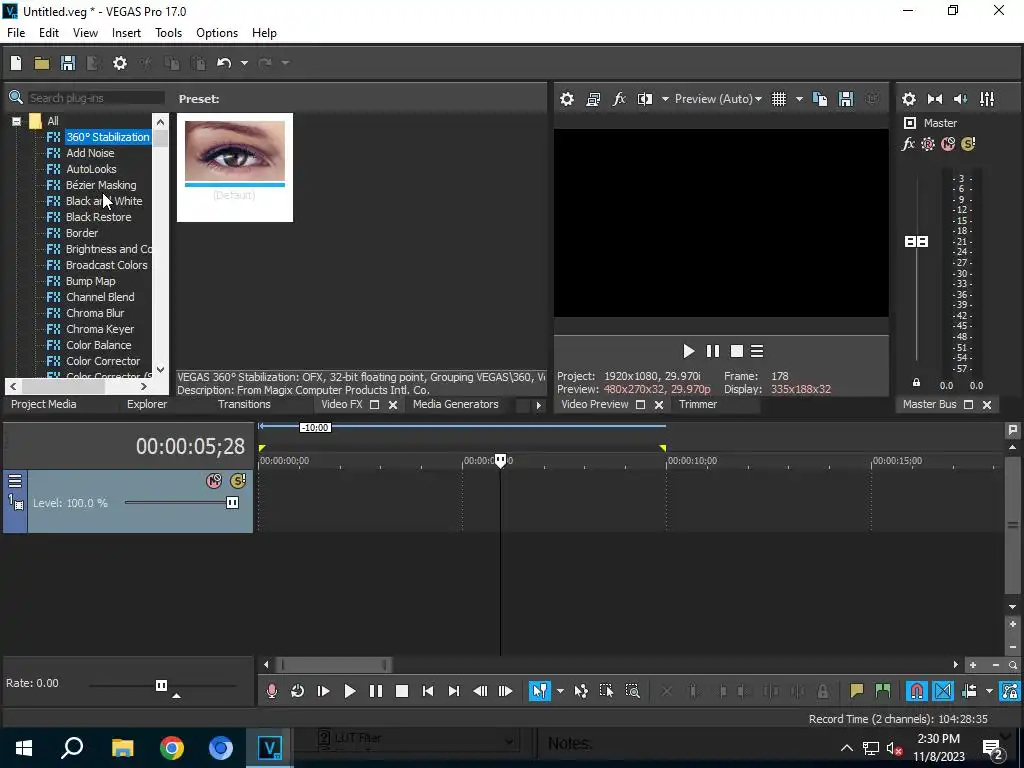This screenshot has width=1024, height=768.
Task: Play in the Video Preview window
Action: point(688,351)
